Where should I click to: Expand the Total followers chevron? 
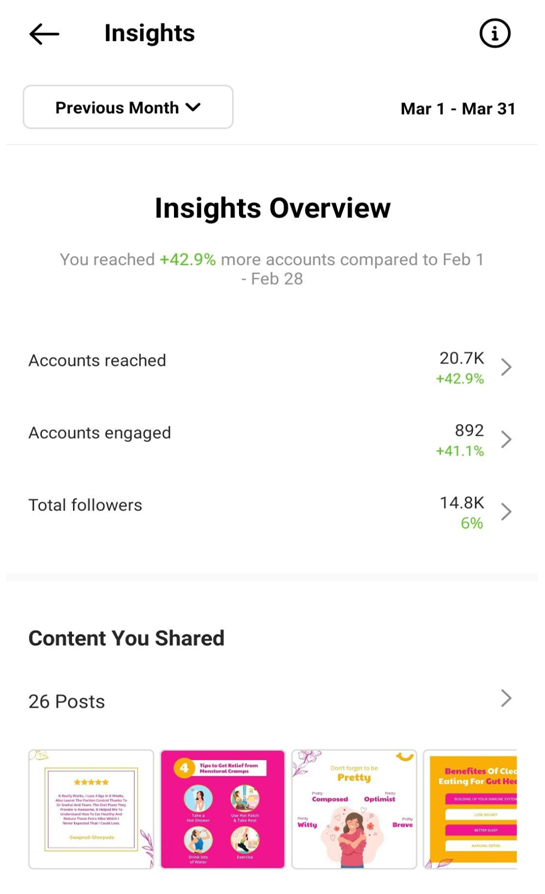(x=506, y=511)
